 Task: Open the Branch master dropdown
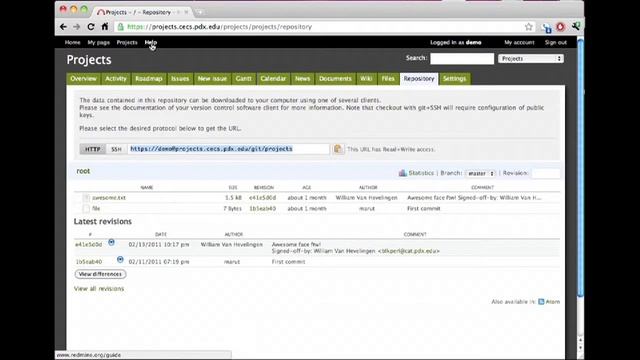[481, 173]
